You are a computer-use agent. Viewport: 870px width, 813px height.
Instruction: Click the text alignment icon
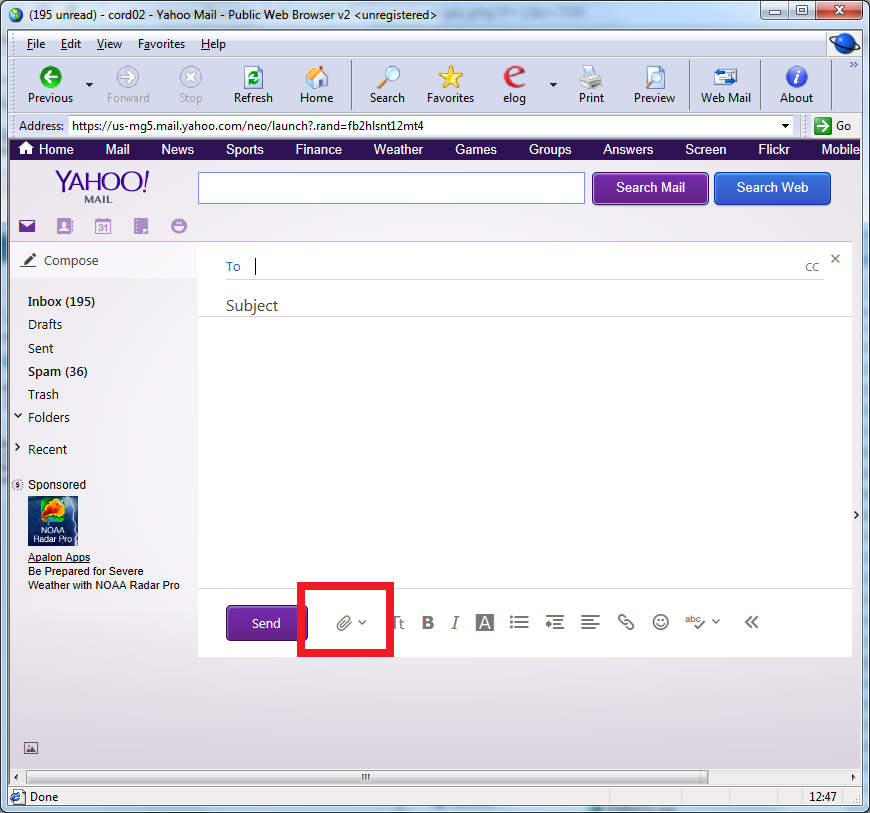coord(590,622)
